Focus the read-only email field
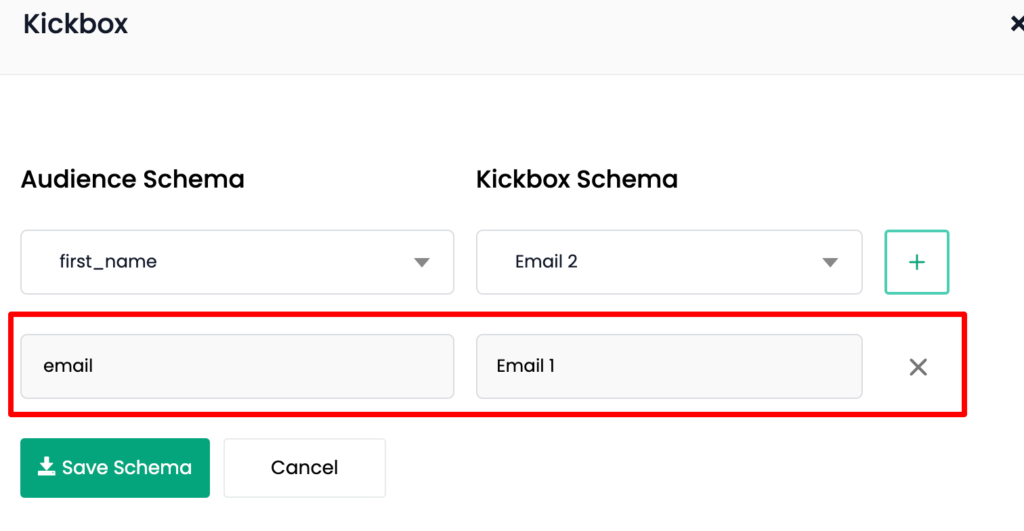The width and height of the screenshot is (1024, 531). (237, 366)
